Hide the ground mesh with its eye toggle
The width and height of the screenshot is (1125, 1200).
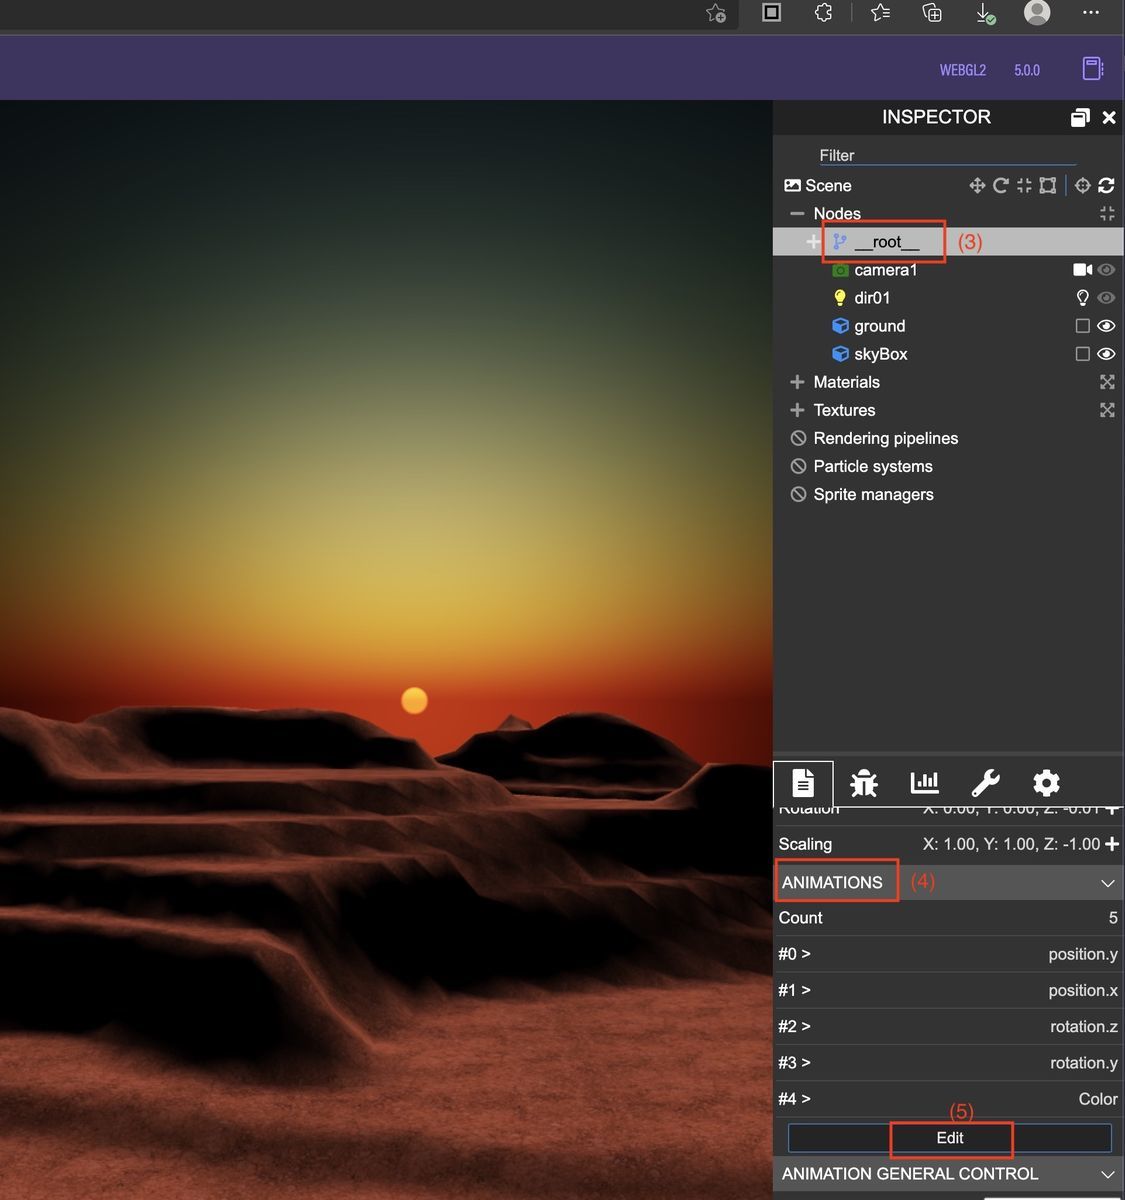tap(1106, 325)
